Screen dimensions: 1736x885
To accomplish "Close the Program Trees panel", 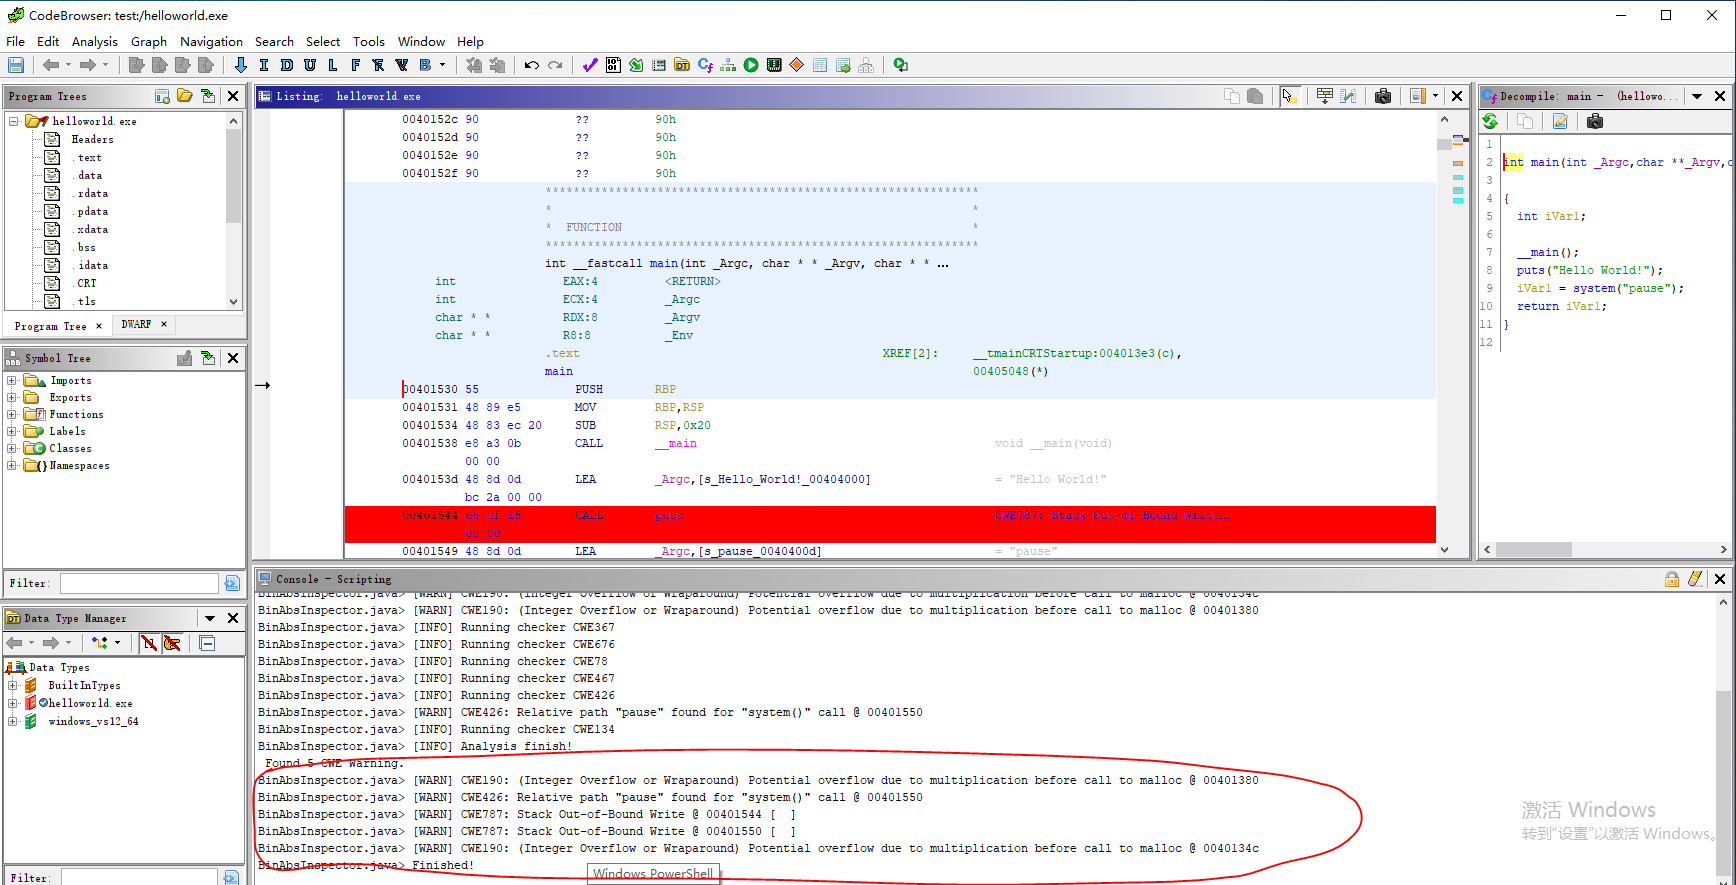I will (x=233, y=96).
